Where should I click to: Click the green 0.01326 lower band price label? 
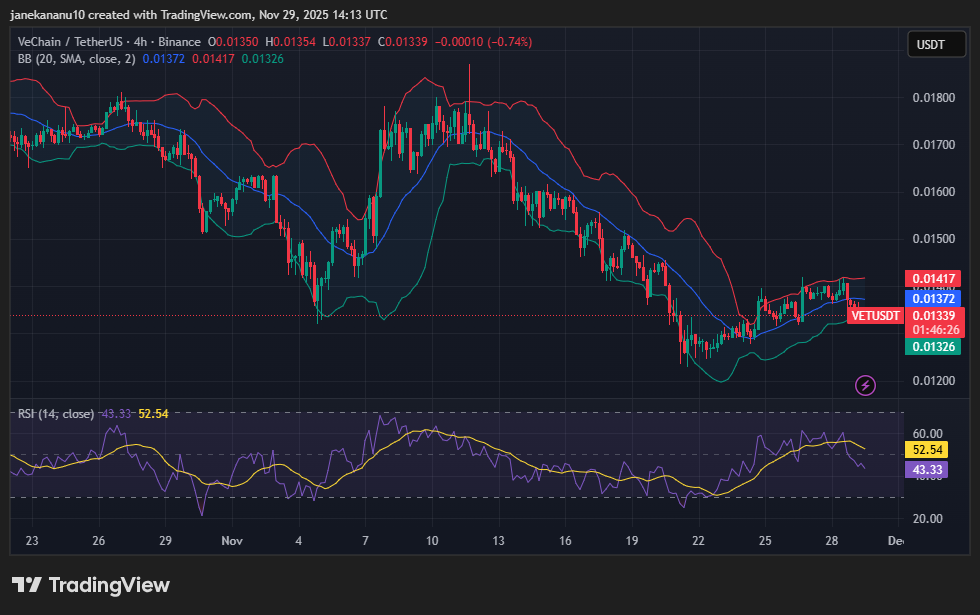point(932,346)
